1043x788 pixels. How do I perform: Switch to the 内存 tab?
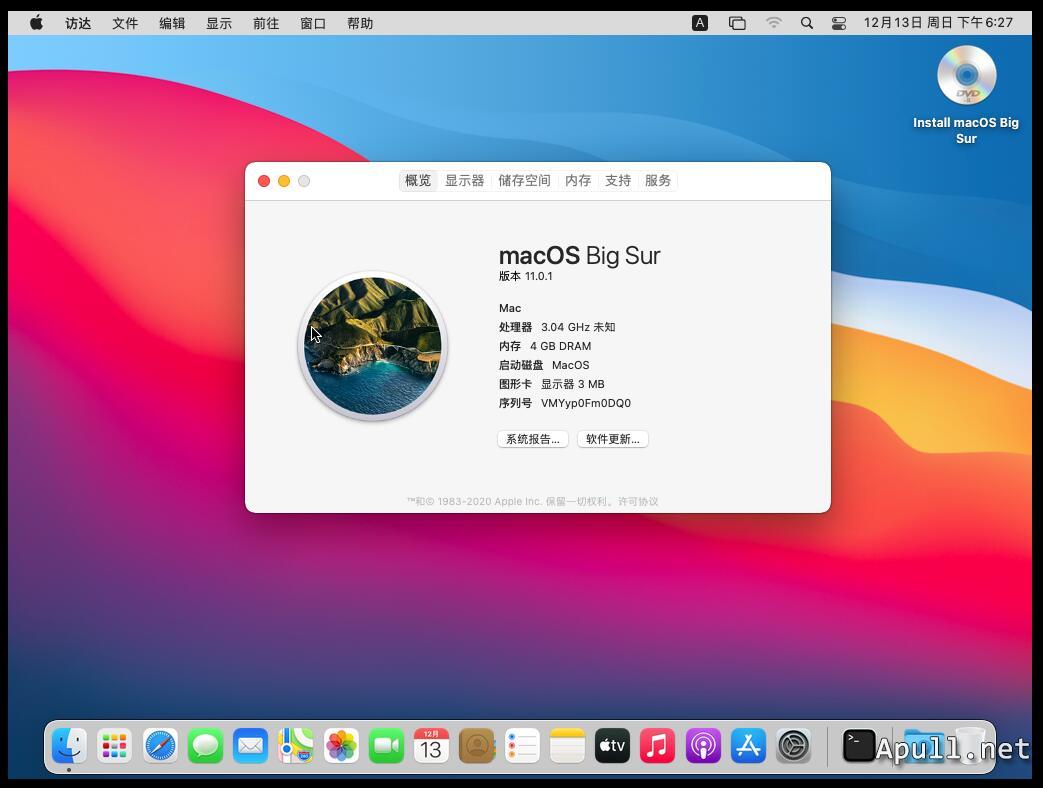tap(577, 180)
